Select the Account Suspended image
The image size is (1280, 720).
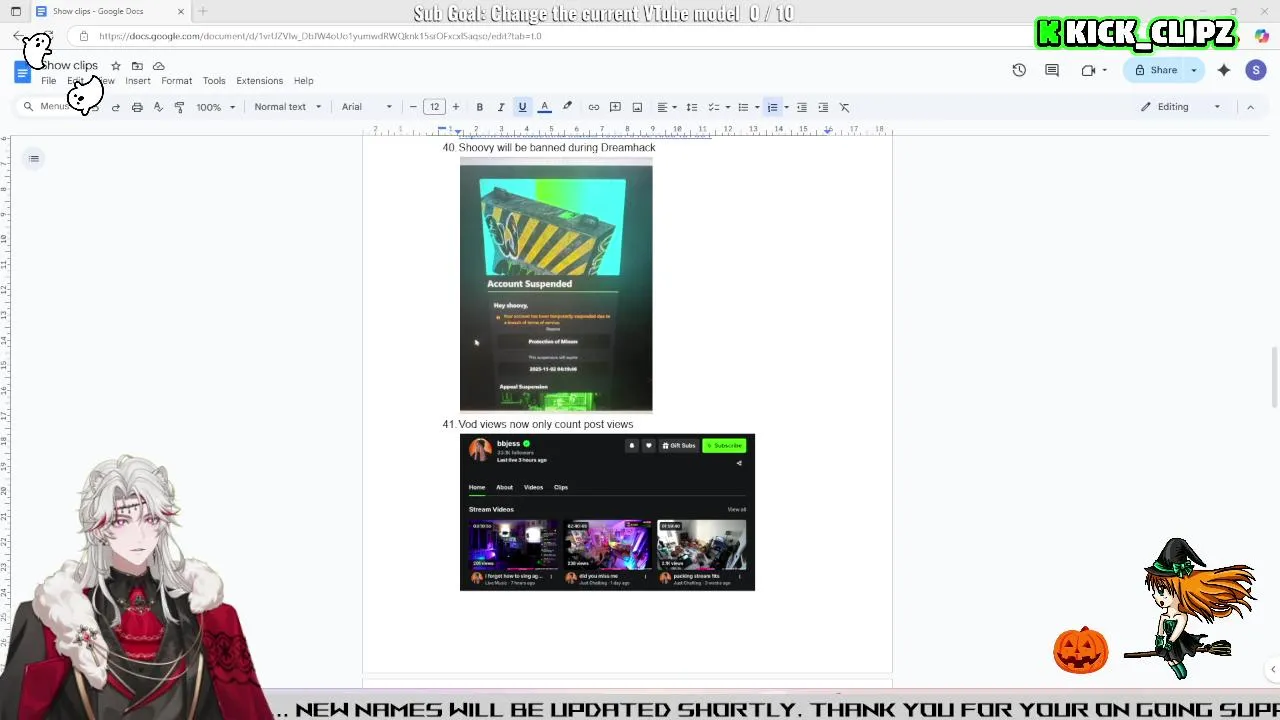(556, 287)
